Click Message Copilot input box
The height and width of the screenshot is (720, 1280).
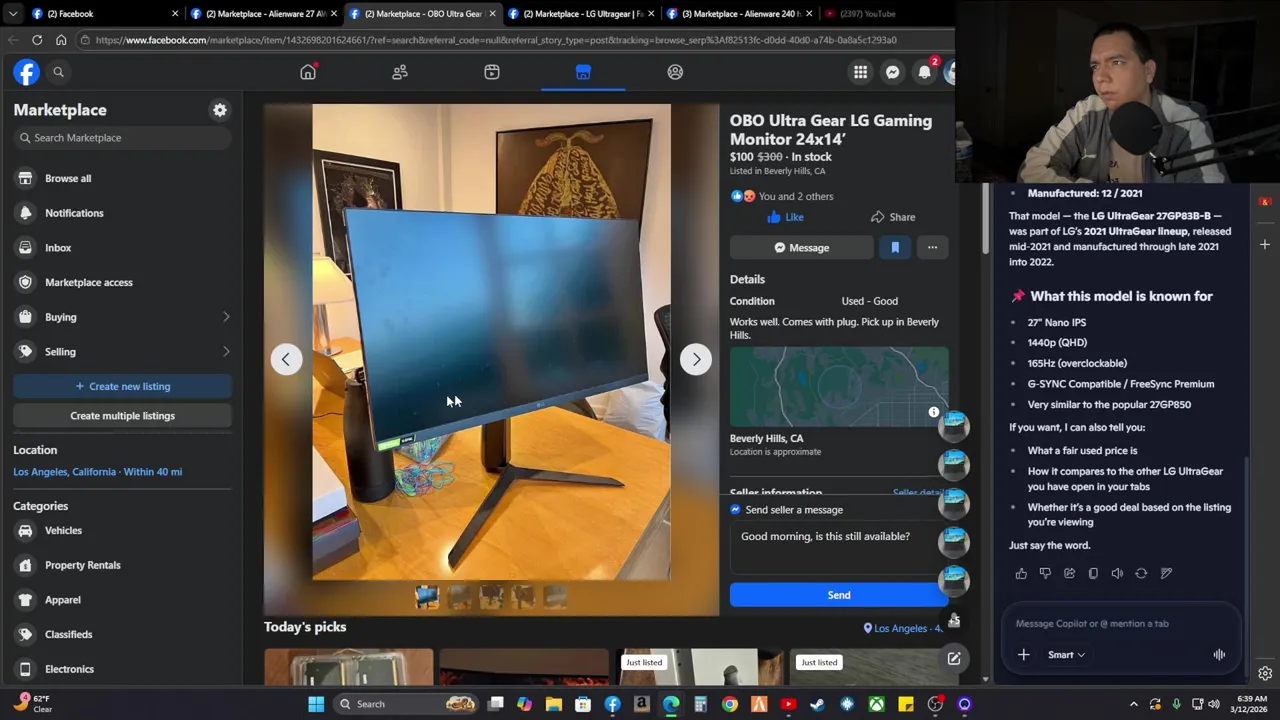pyautogui.click(x=1122, y=624)
